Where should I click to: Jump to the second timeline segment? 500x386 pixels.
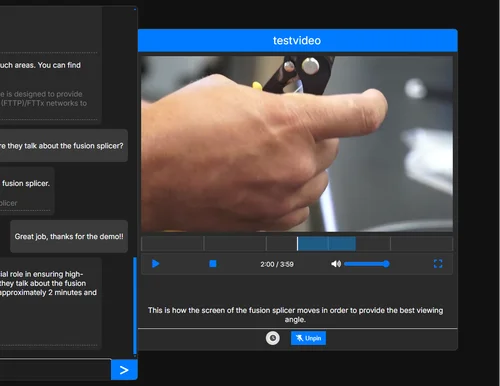pos(235,244)
